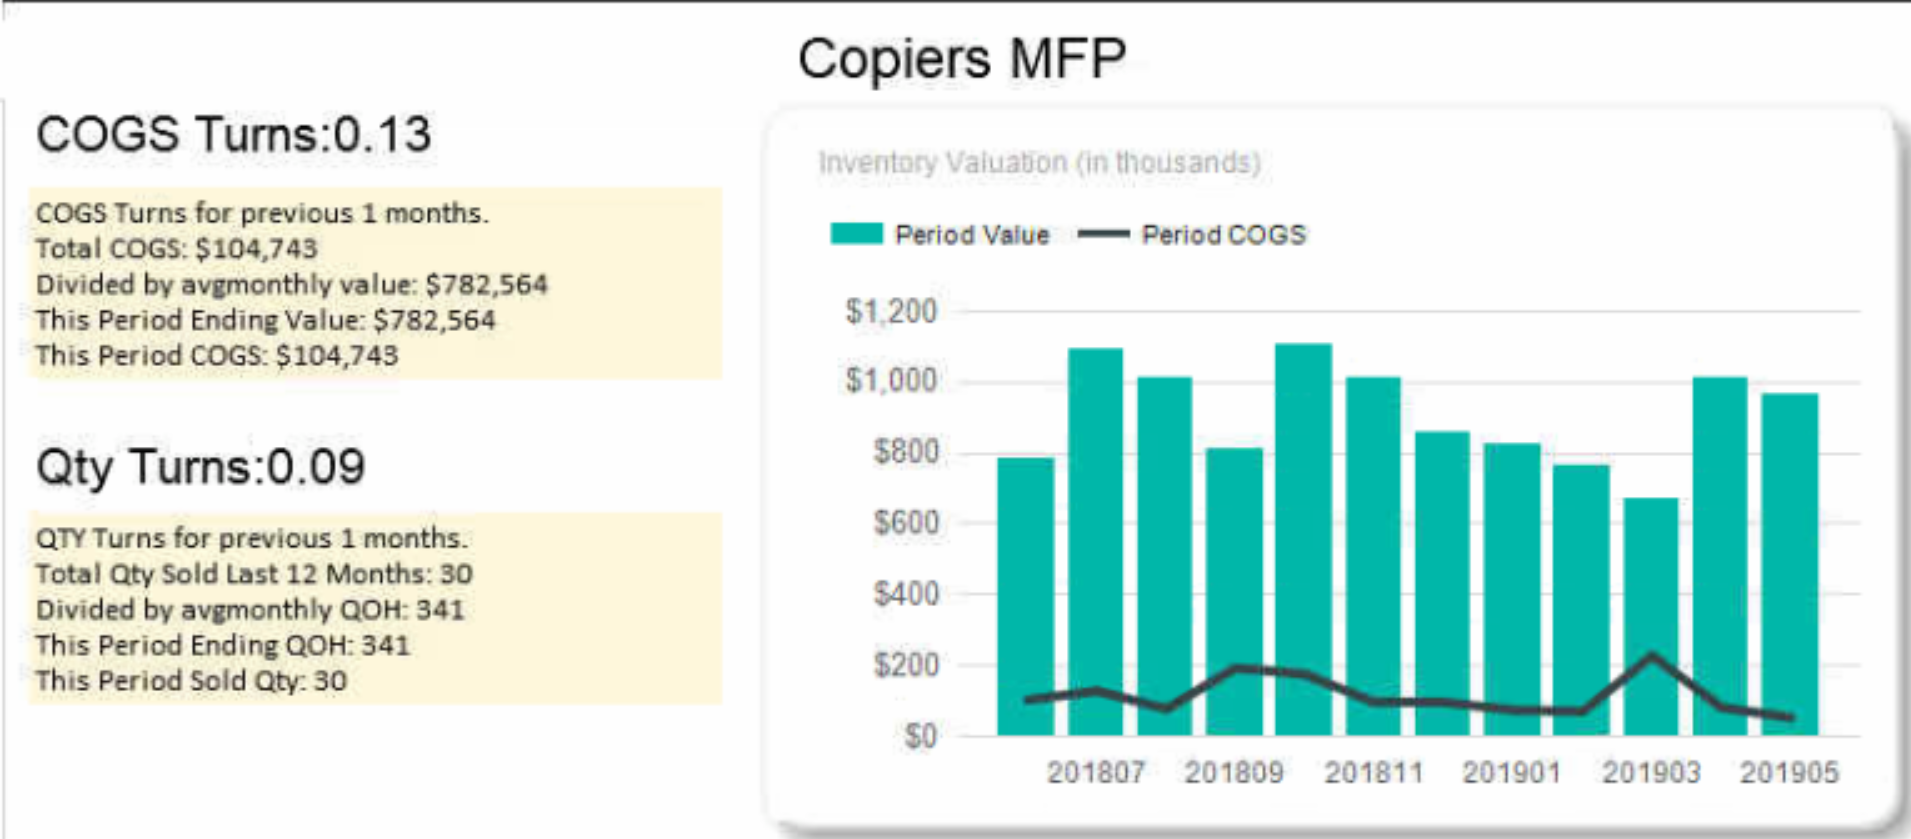Click the COGS Turns:0.13 heading
The width and height of the screenshot is (1911, 839).
(x=233, y=134)
